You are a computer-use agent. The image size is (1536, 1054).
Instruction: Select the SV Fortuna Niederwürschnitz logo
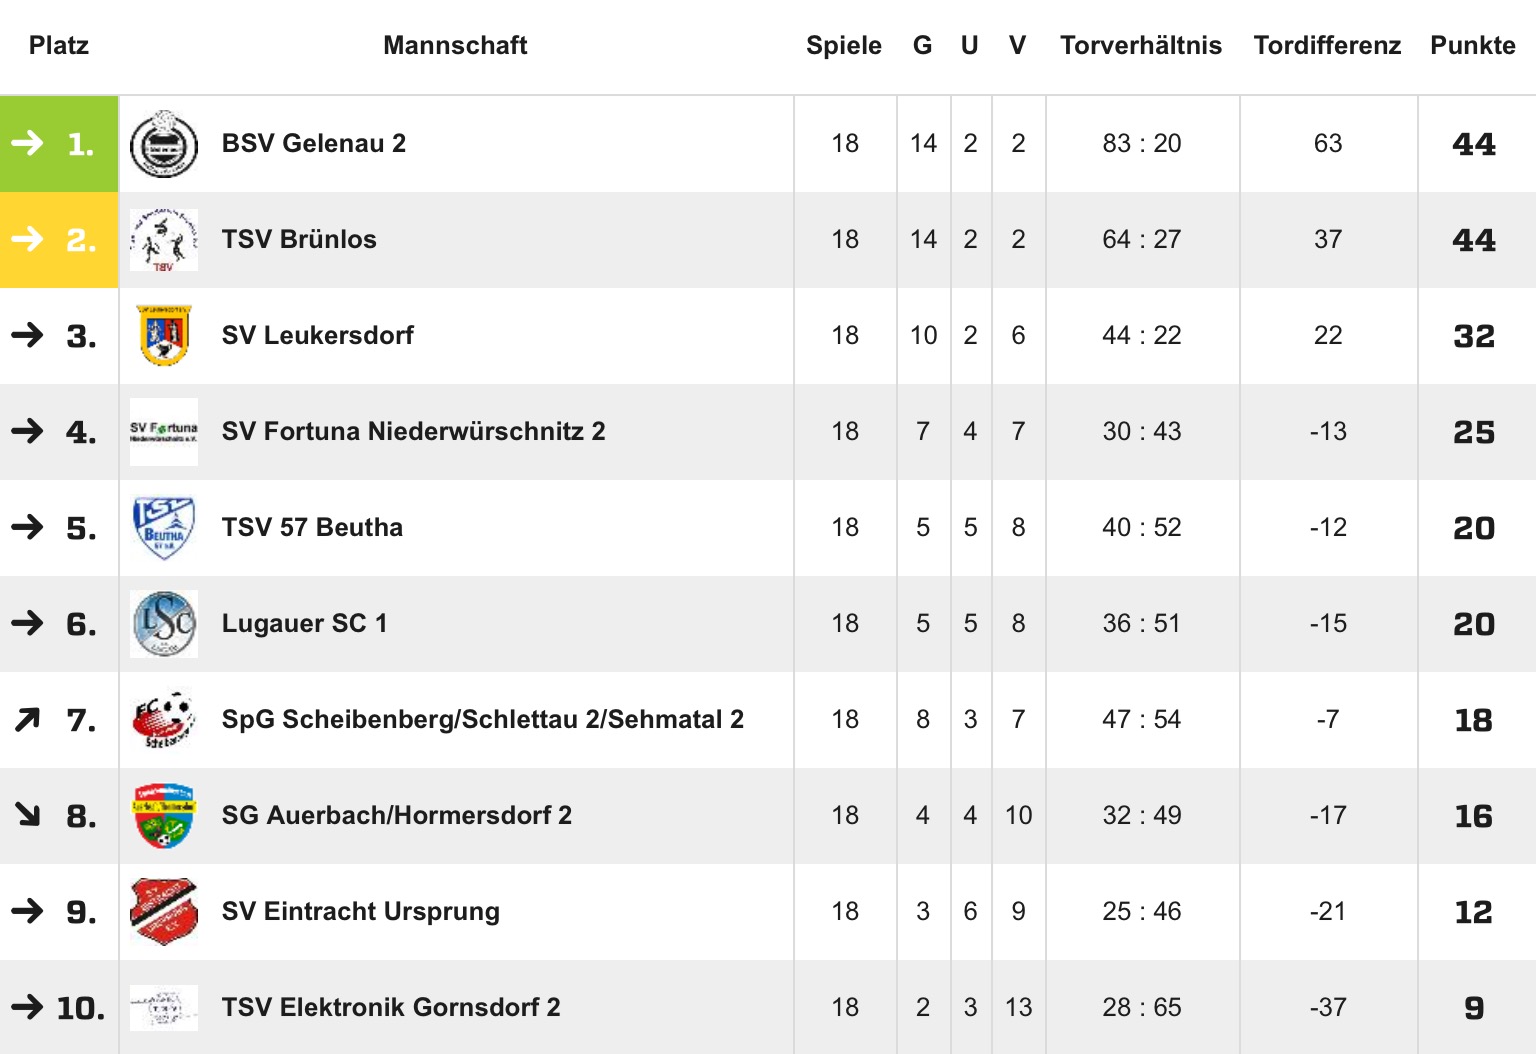click(x=164, y=432)
